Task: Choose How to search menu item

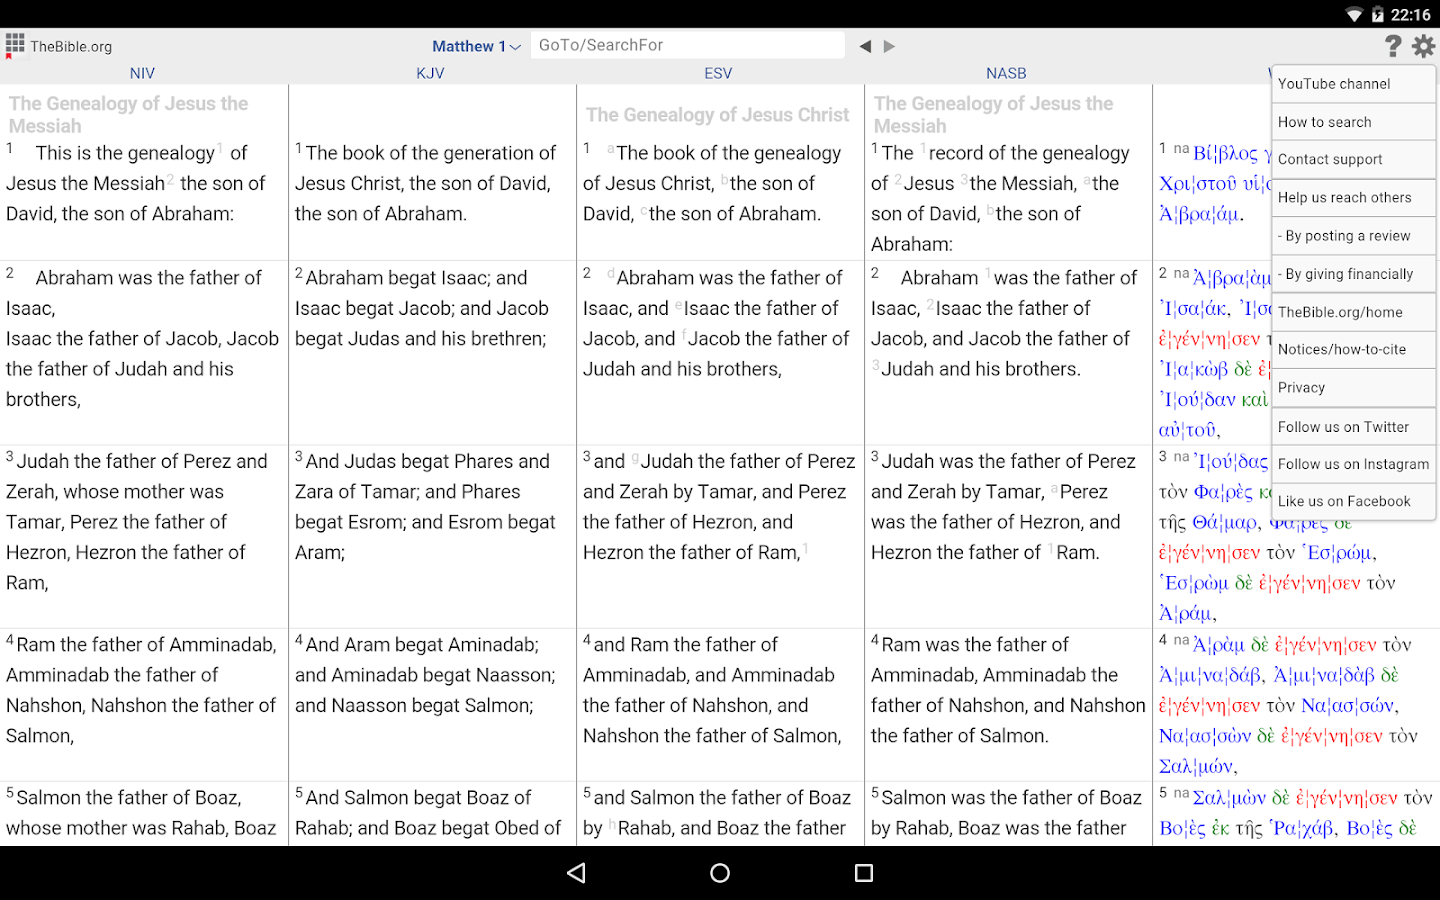Action: [1354, 122]
